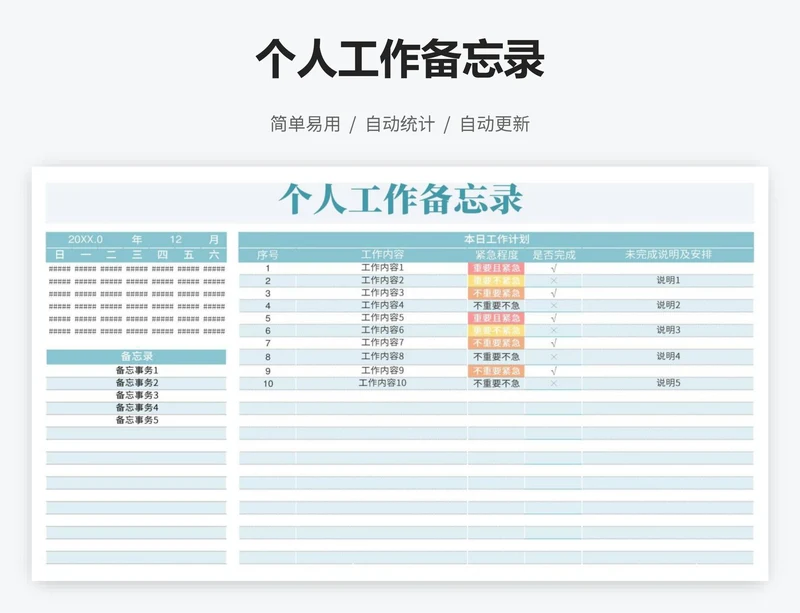Toggle the cross mark for 工作内容2
This screenshot has height=613, width=800.
click(x=554, y=281)
